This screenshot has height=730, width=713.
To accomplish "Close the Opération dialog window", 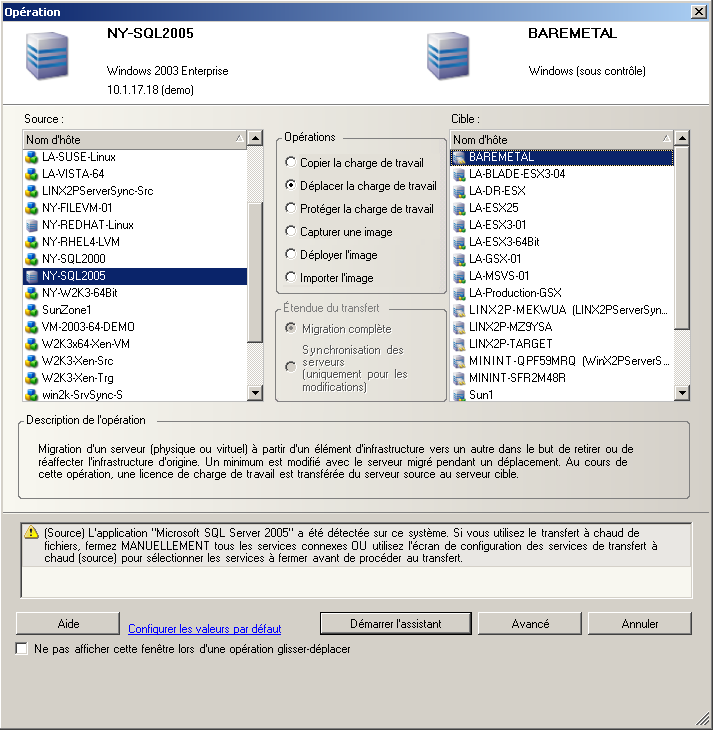I will [699, 12].
